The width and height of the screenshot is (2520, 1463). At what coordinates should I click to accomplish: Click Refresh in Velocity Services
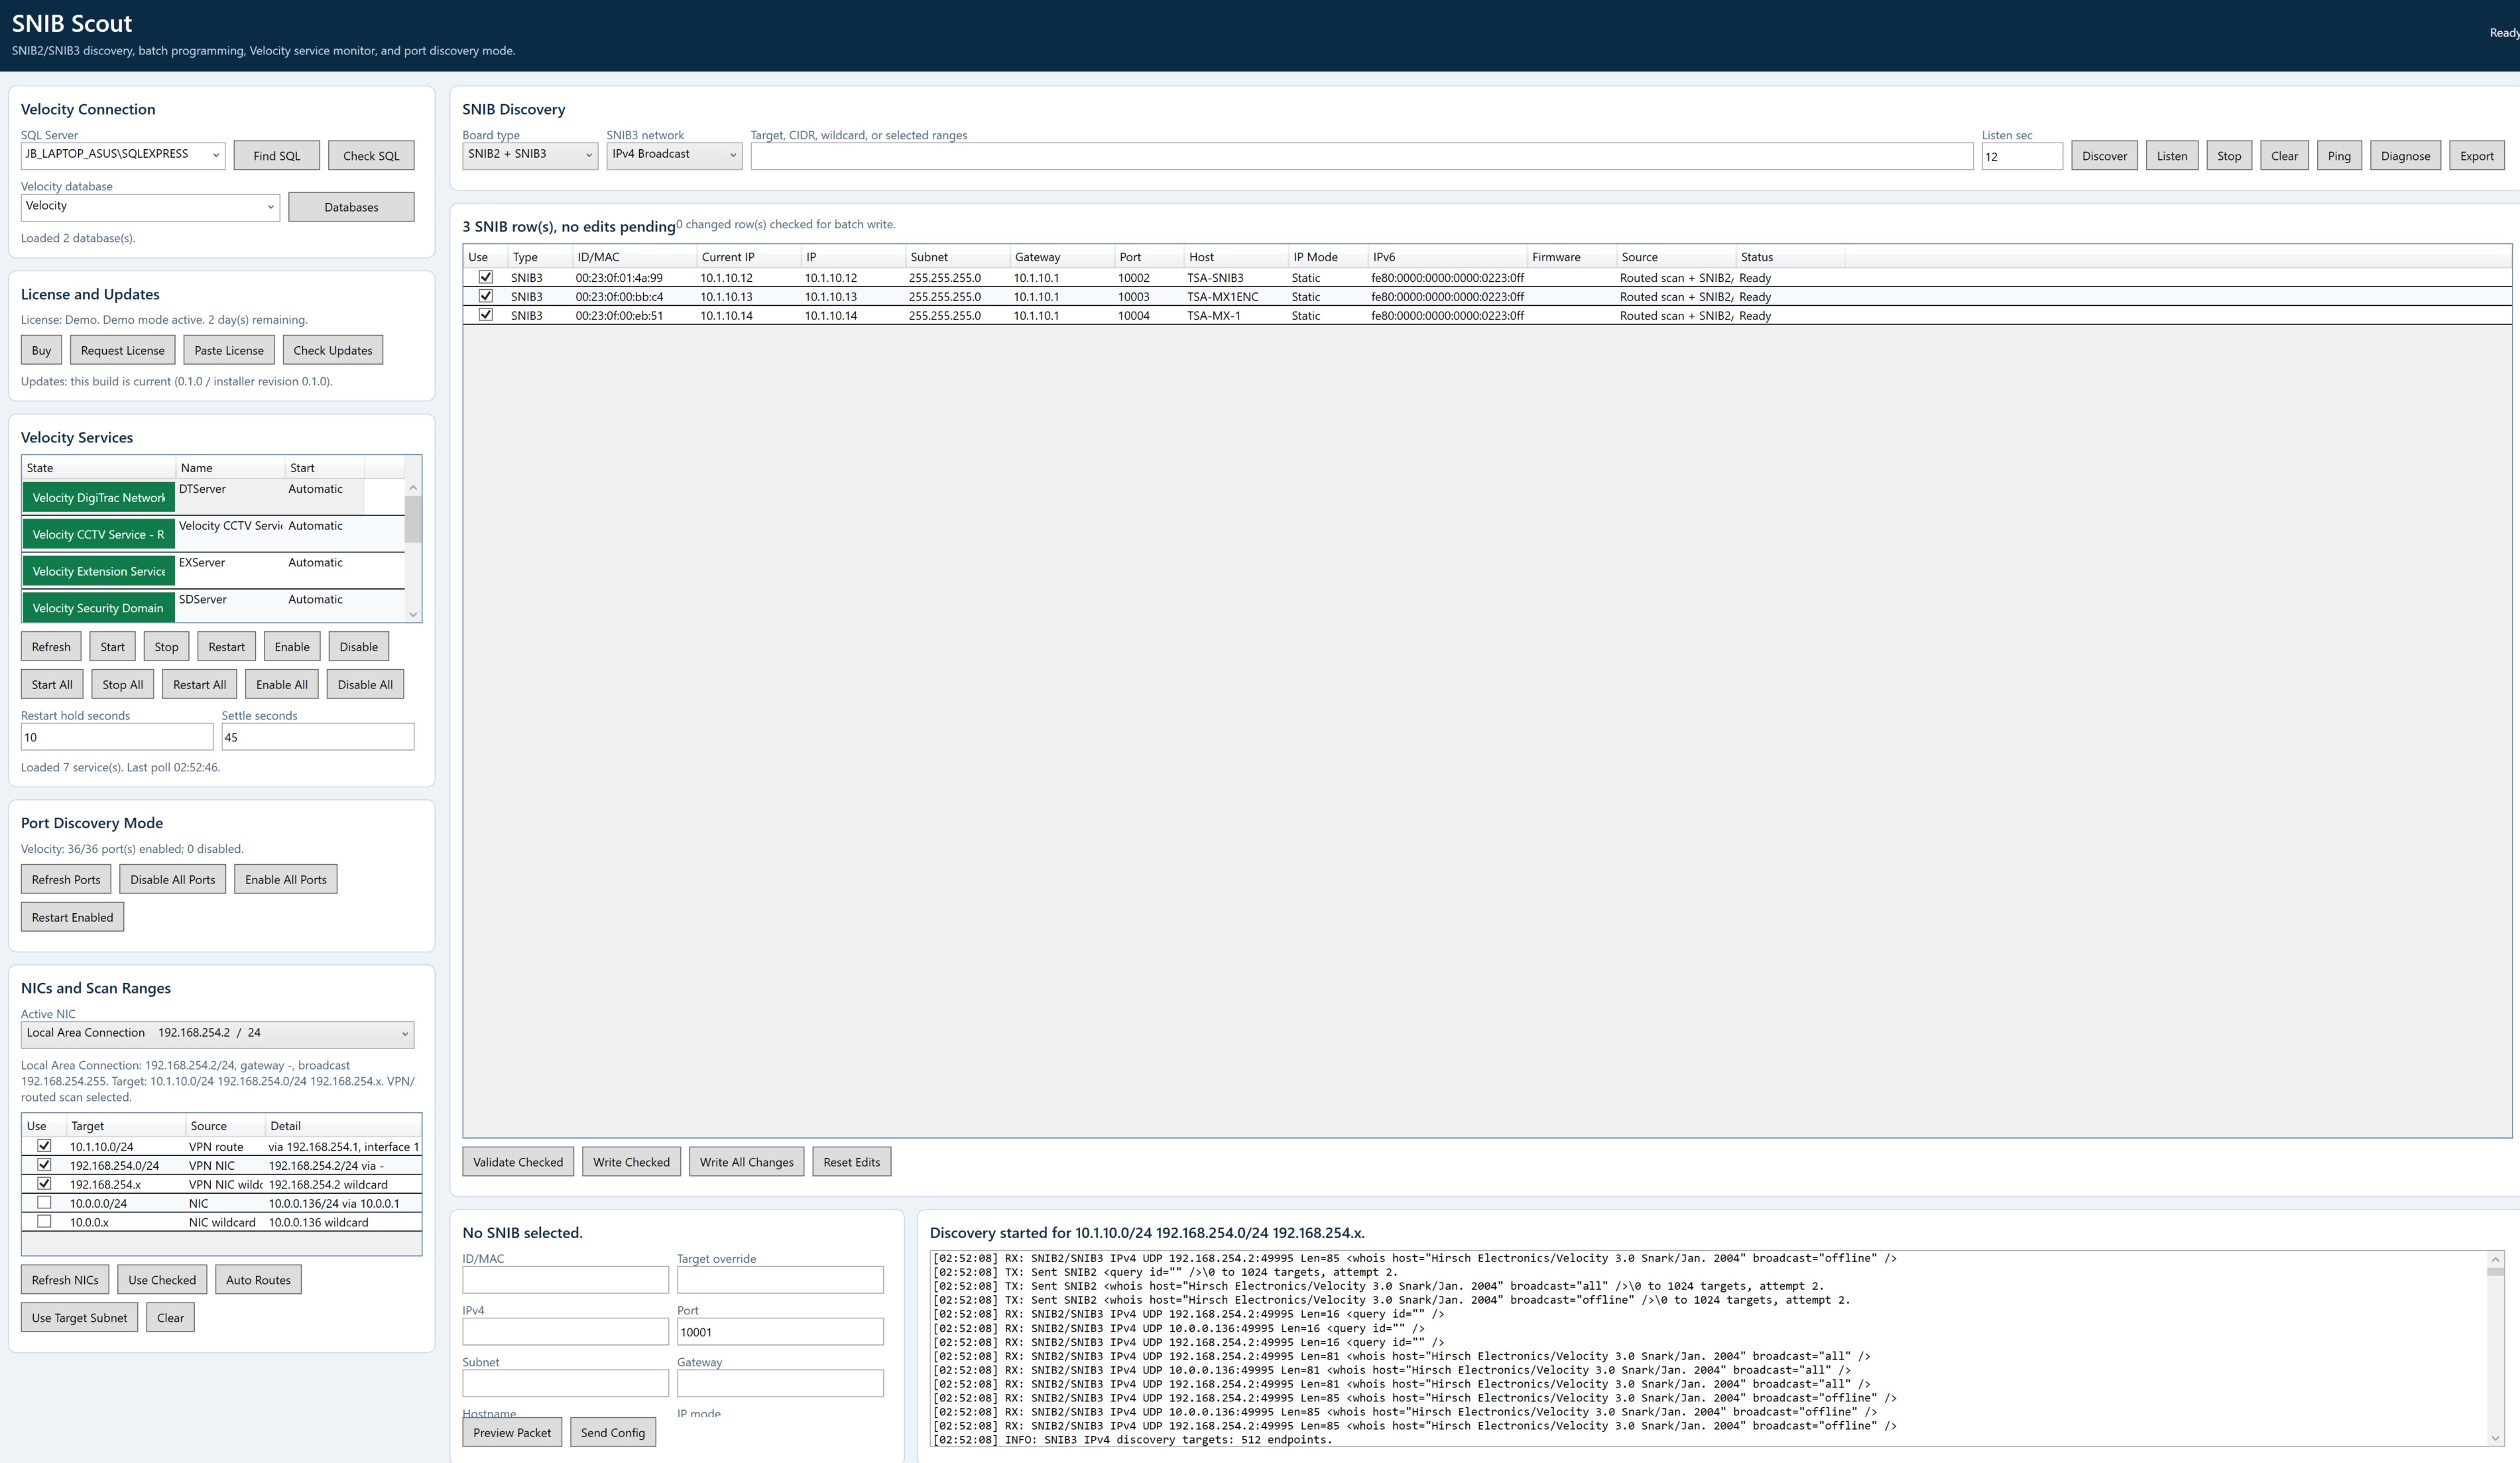point(51,647)
